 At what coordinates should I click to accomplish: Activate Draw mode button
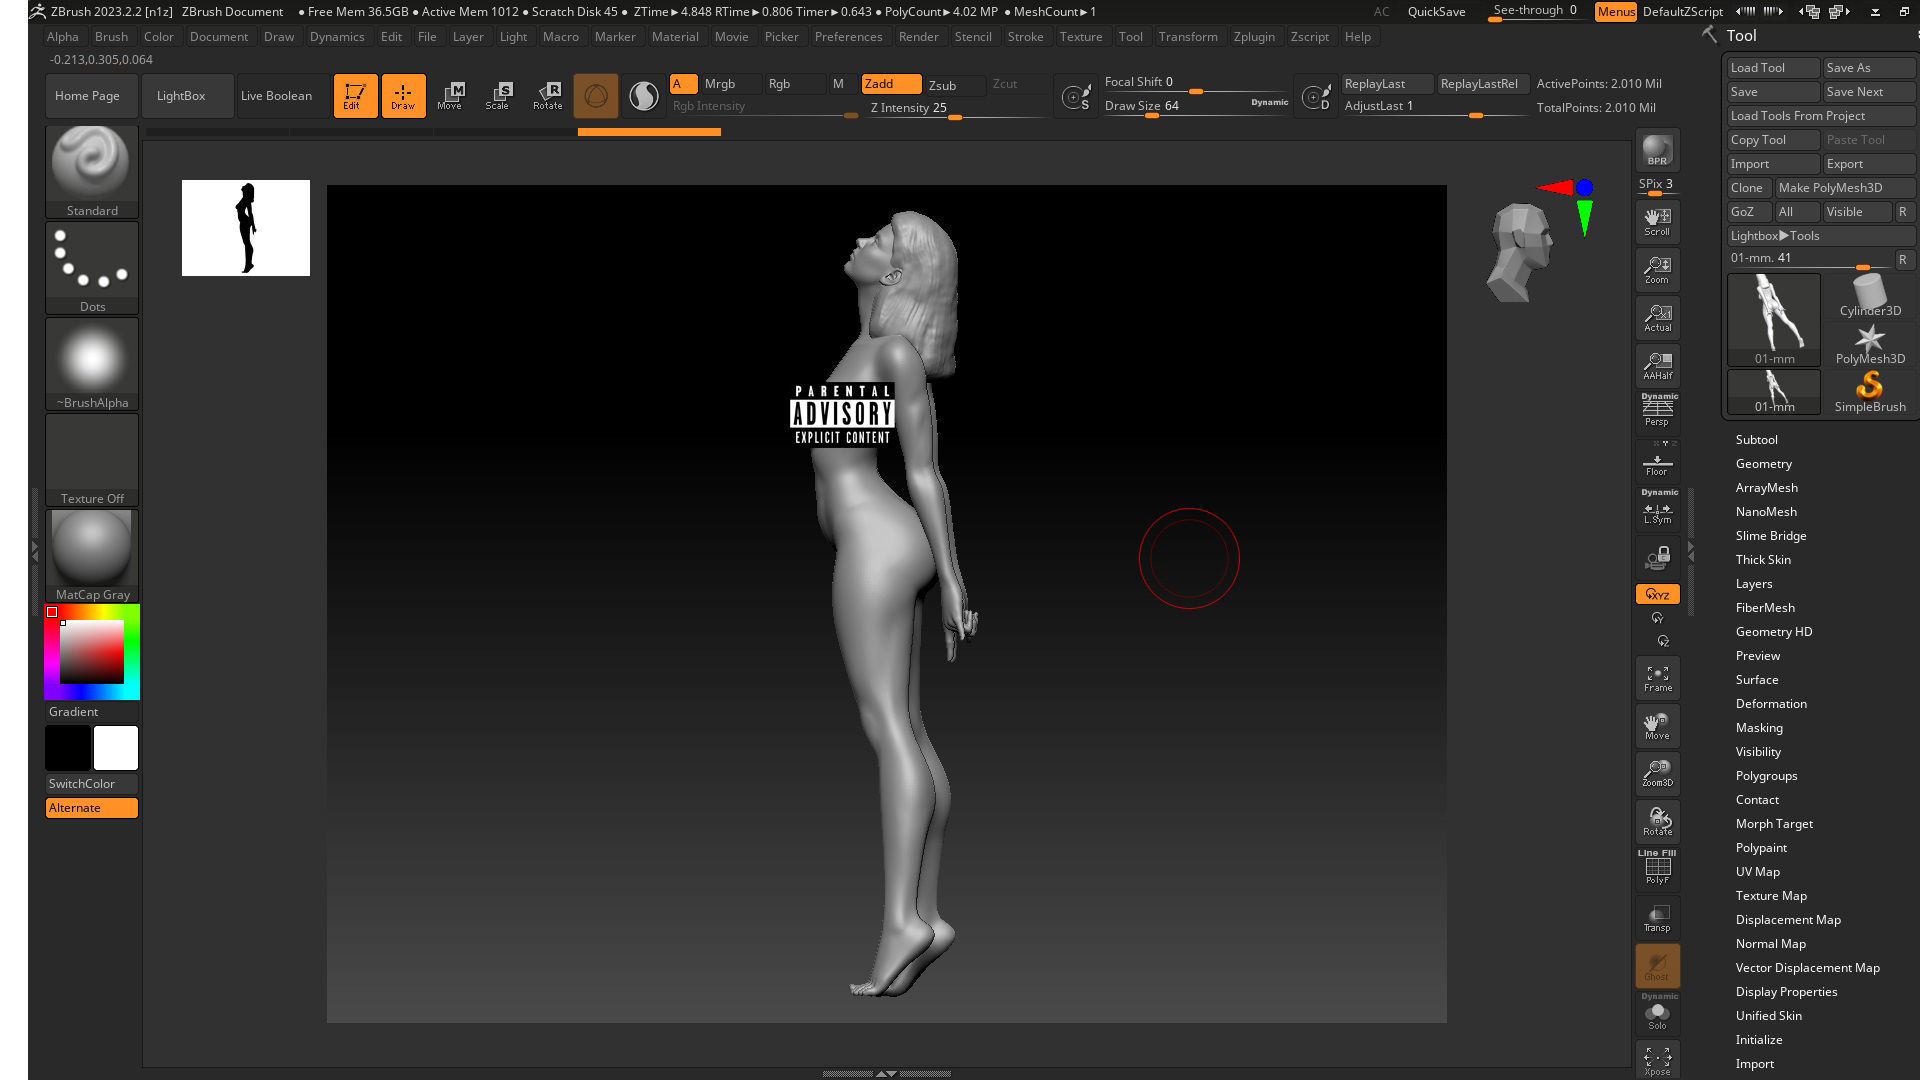coord(403,96)
